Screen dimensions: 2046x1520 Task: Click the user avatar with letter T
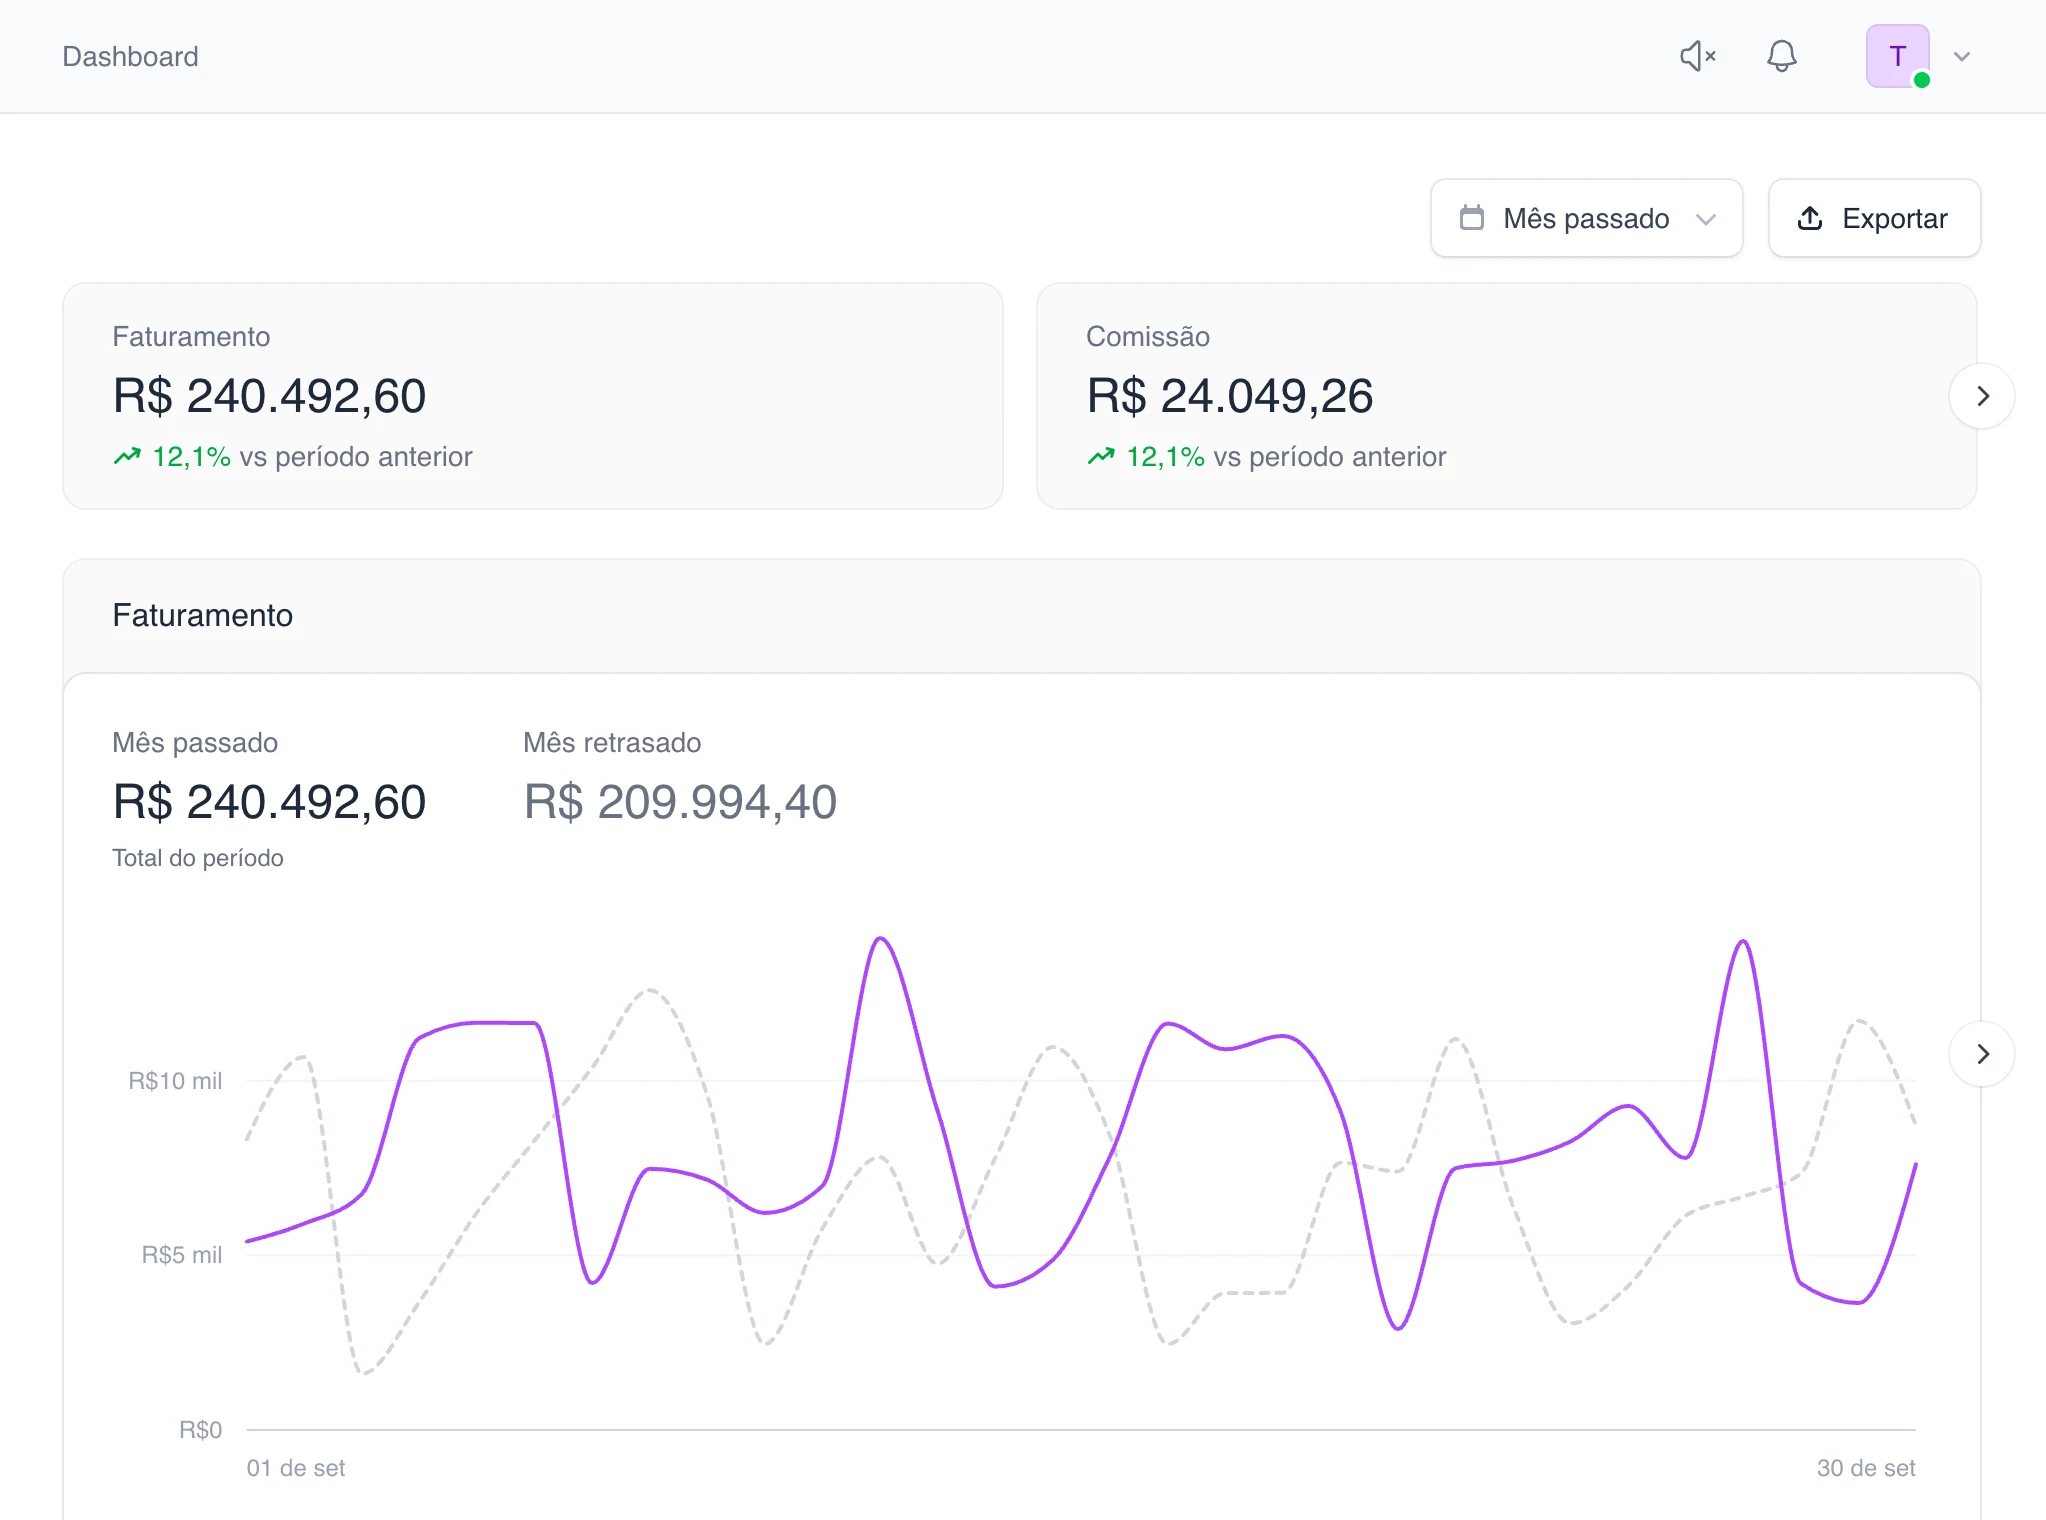point(1897,56)
